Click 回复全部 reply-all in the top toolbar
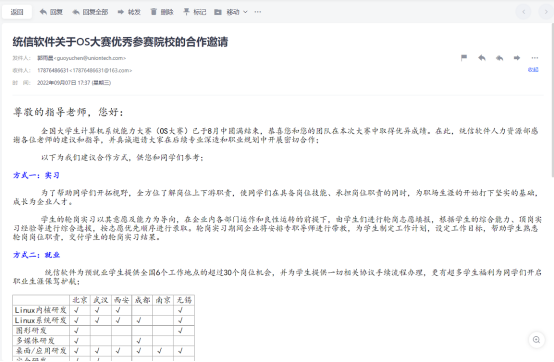Viewport: 554px width, 362px height. 90,12
